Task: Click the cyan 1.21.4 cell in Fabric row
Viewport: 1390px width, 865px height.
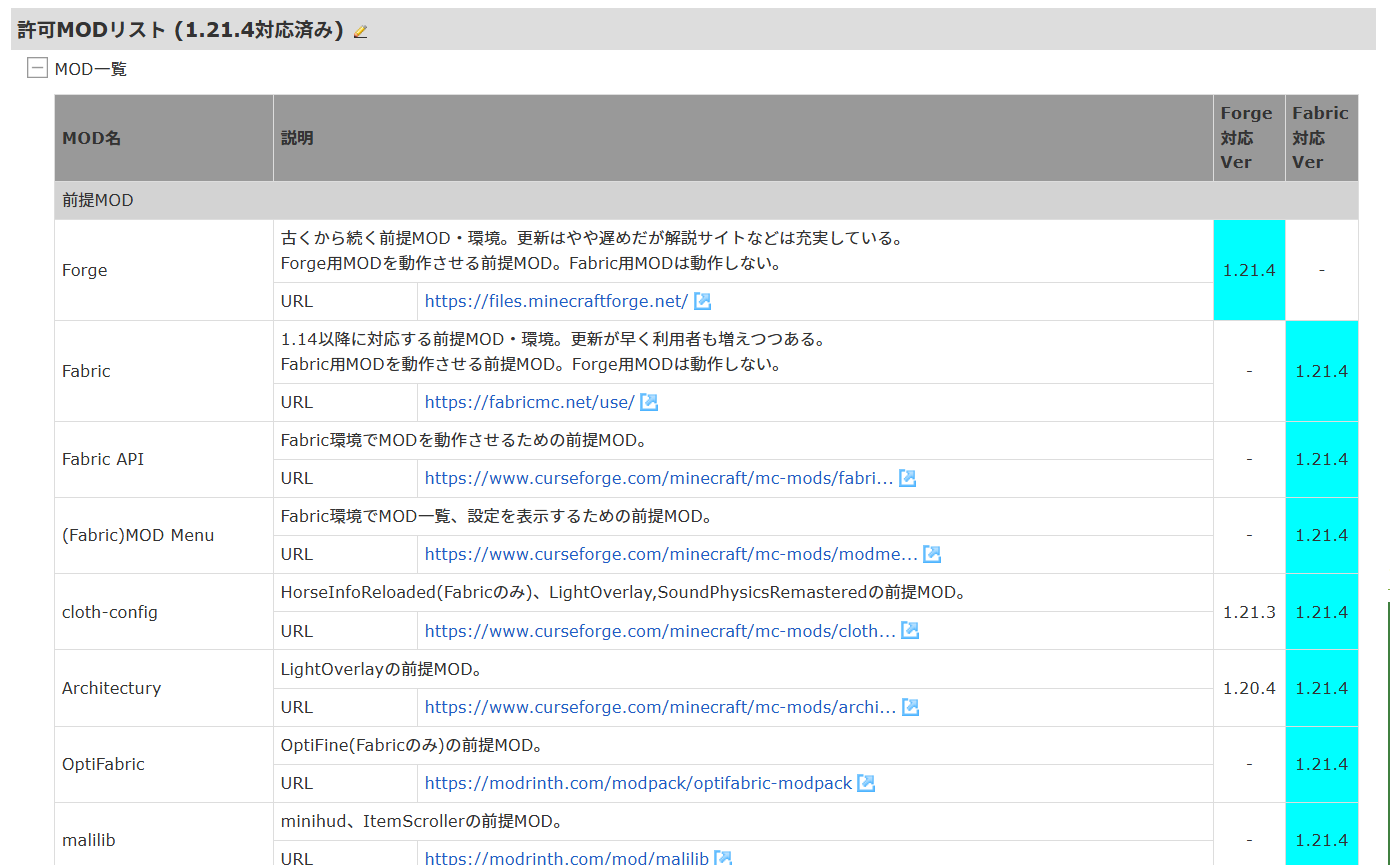Action: click(1322, 371)
